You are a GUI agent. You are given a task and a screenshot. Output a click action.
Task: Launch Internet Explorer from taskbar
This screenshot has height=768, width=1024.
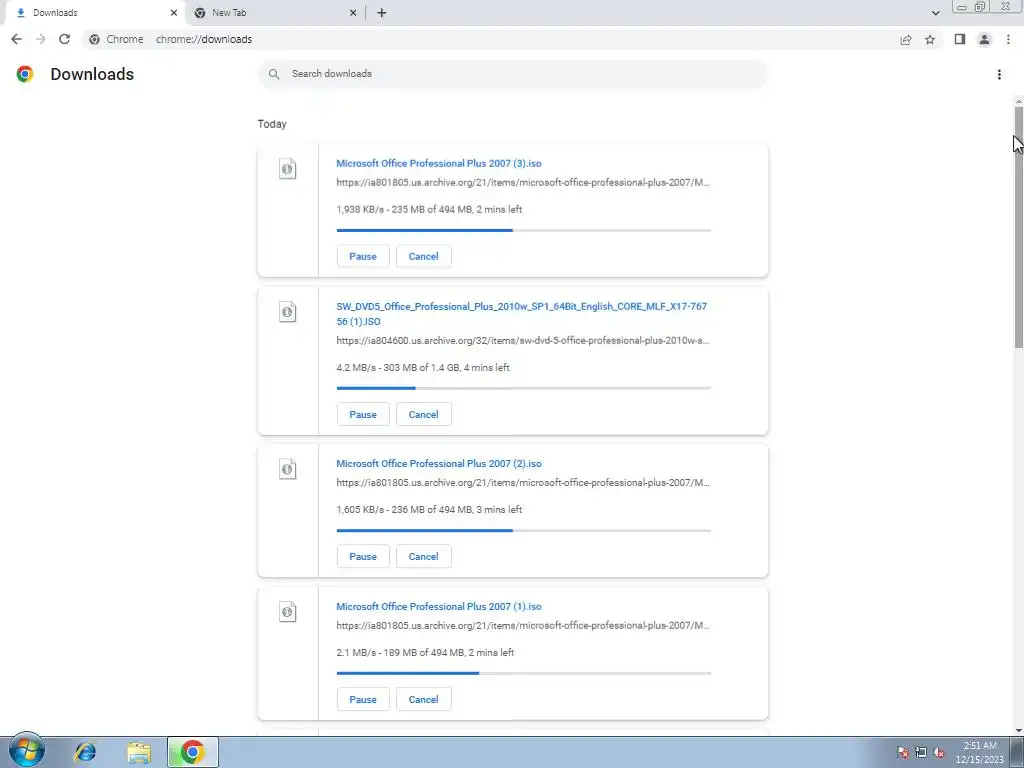pyautogui.click(x=85, y=752)
